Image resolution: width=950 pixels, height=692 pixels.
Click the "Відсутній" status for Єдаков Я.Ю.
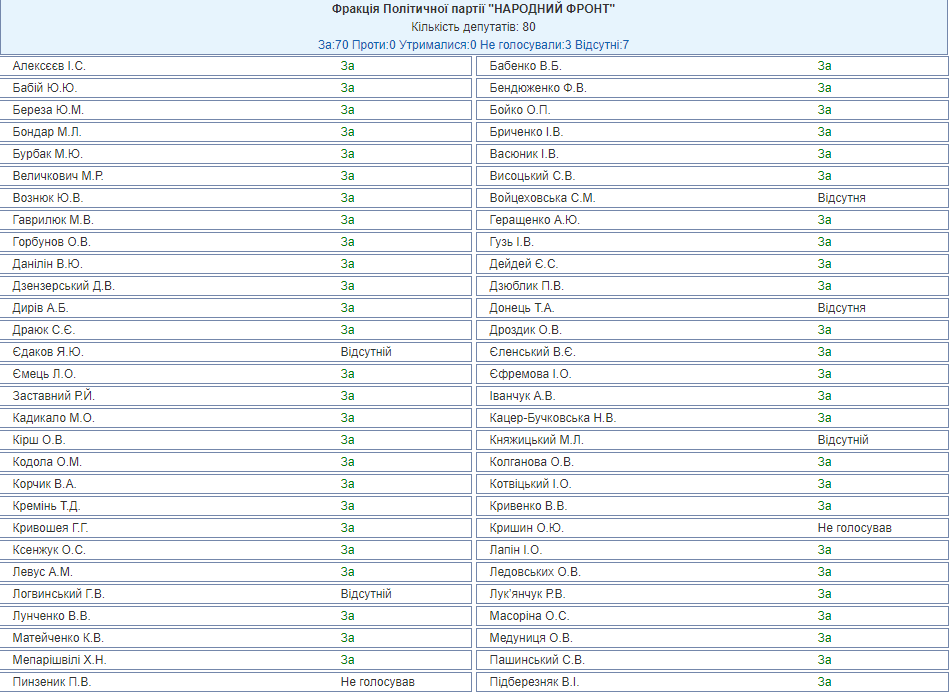[x=366, y=352]
